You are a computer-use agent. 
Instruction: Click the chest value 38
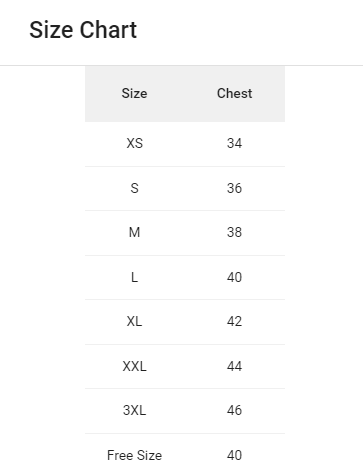pyautogui.click(x=234, y=232)
